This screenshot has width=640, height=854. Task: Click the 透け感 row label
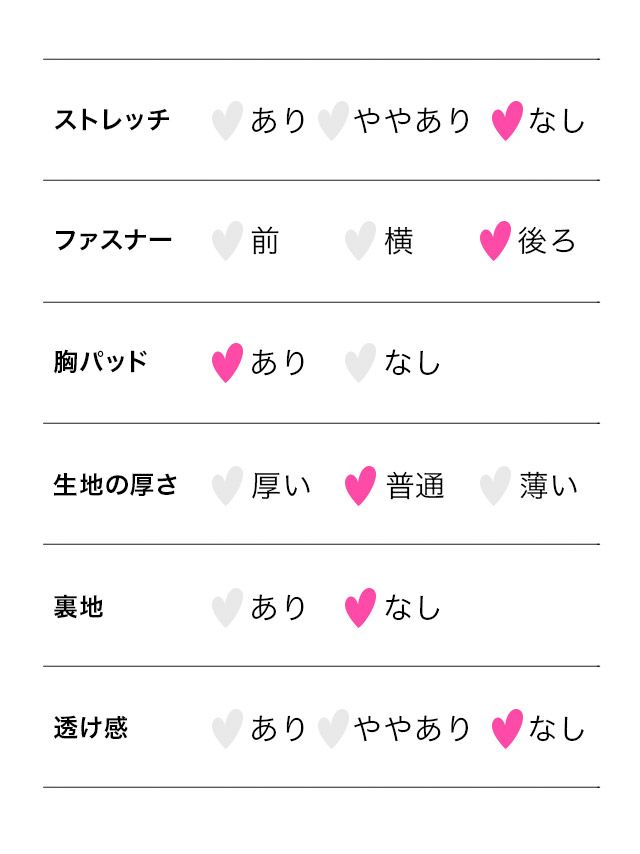click(90, 728)
